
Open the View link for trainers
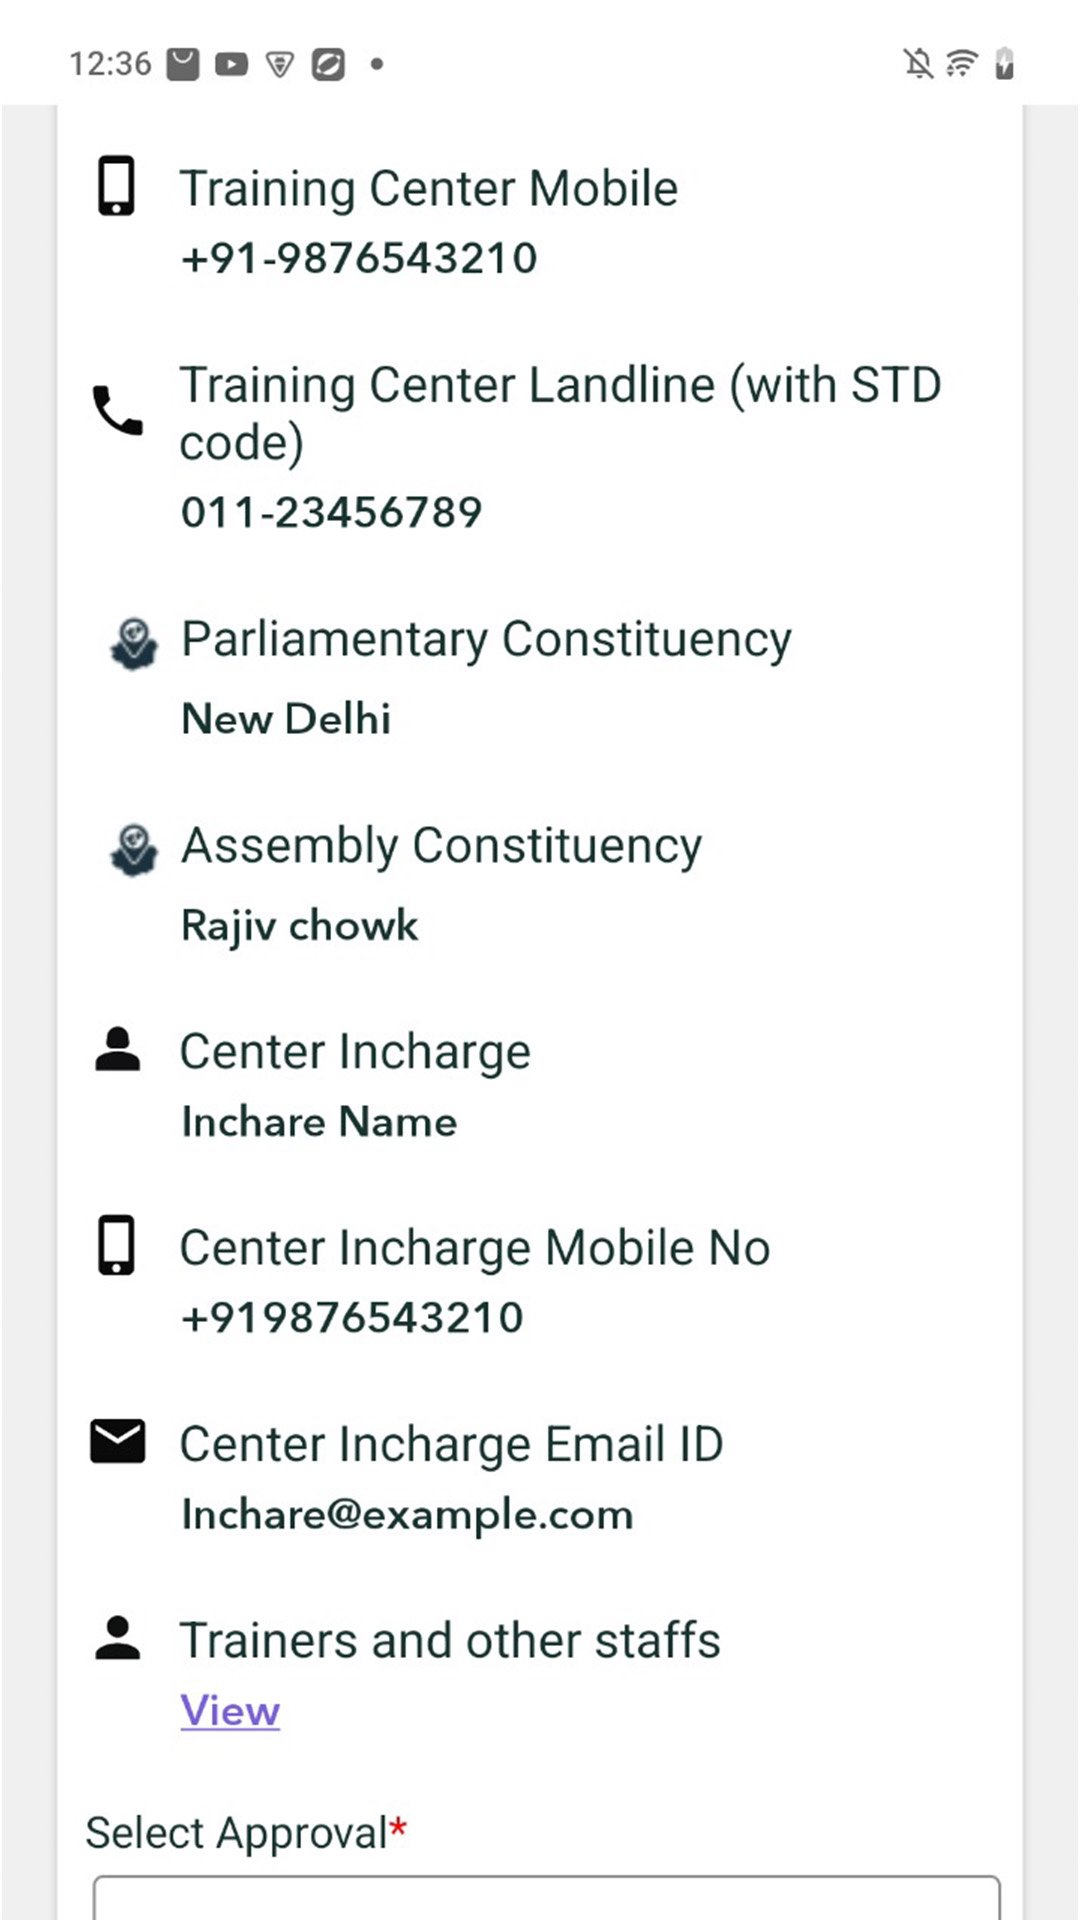[230, 1710]
